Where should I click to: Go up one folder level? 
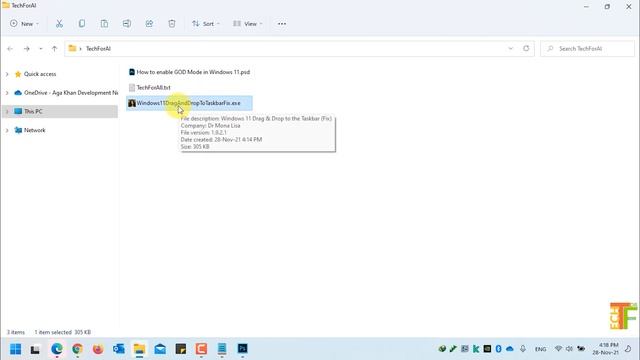coord(54,49)
